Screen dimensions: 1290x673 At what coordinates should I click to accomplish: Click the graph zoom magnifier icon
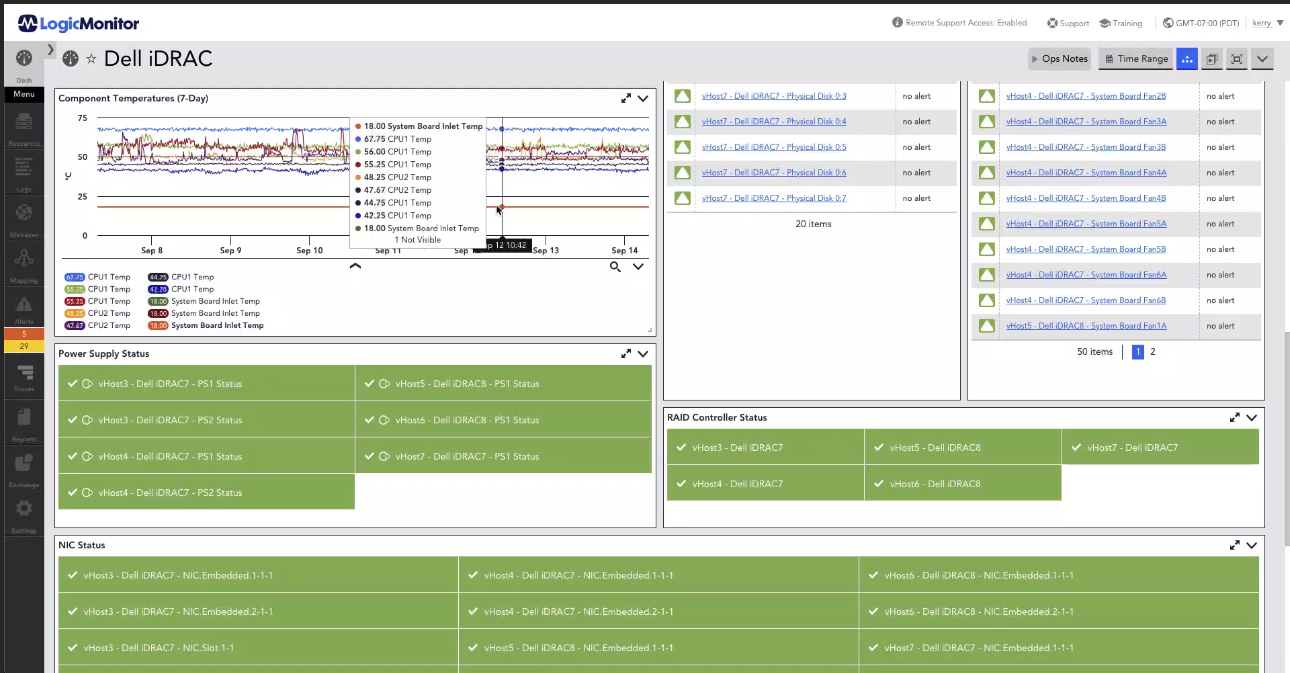point(616,267)
